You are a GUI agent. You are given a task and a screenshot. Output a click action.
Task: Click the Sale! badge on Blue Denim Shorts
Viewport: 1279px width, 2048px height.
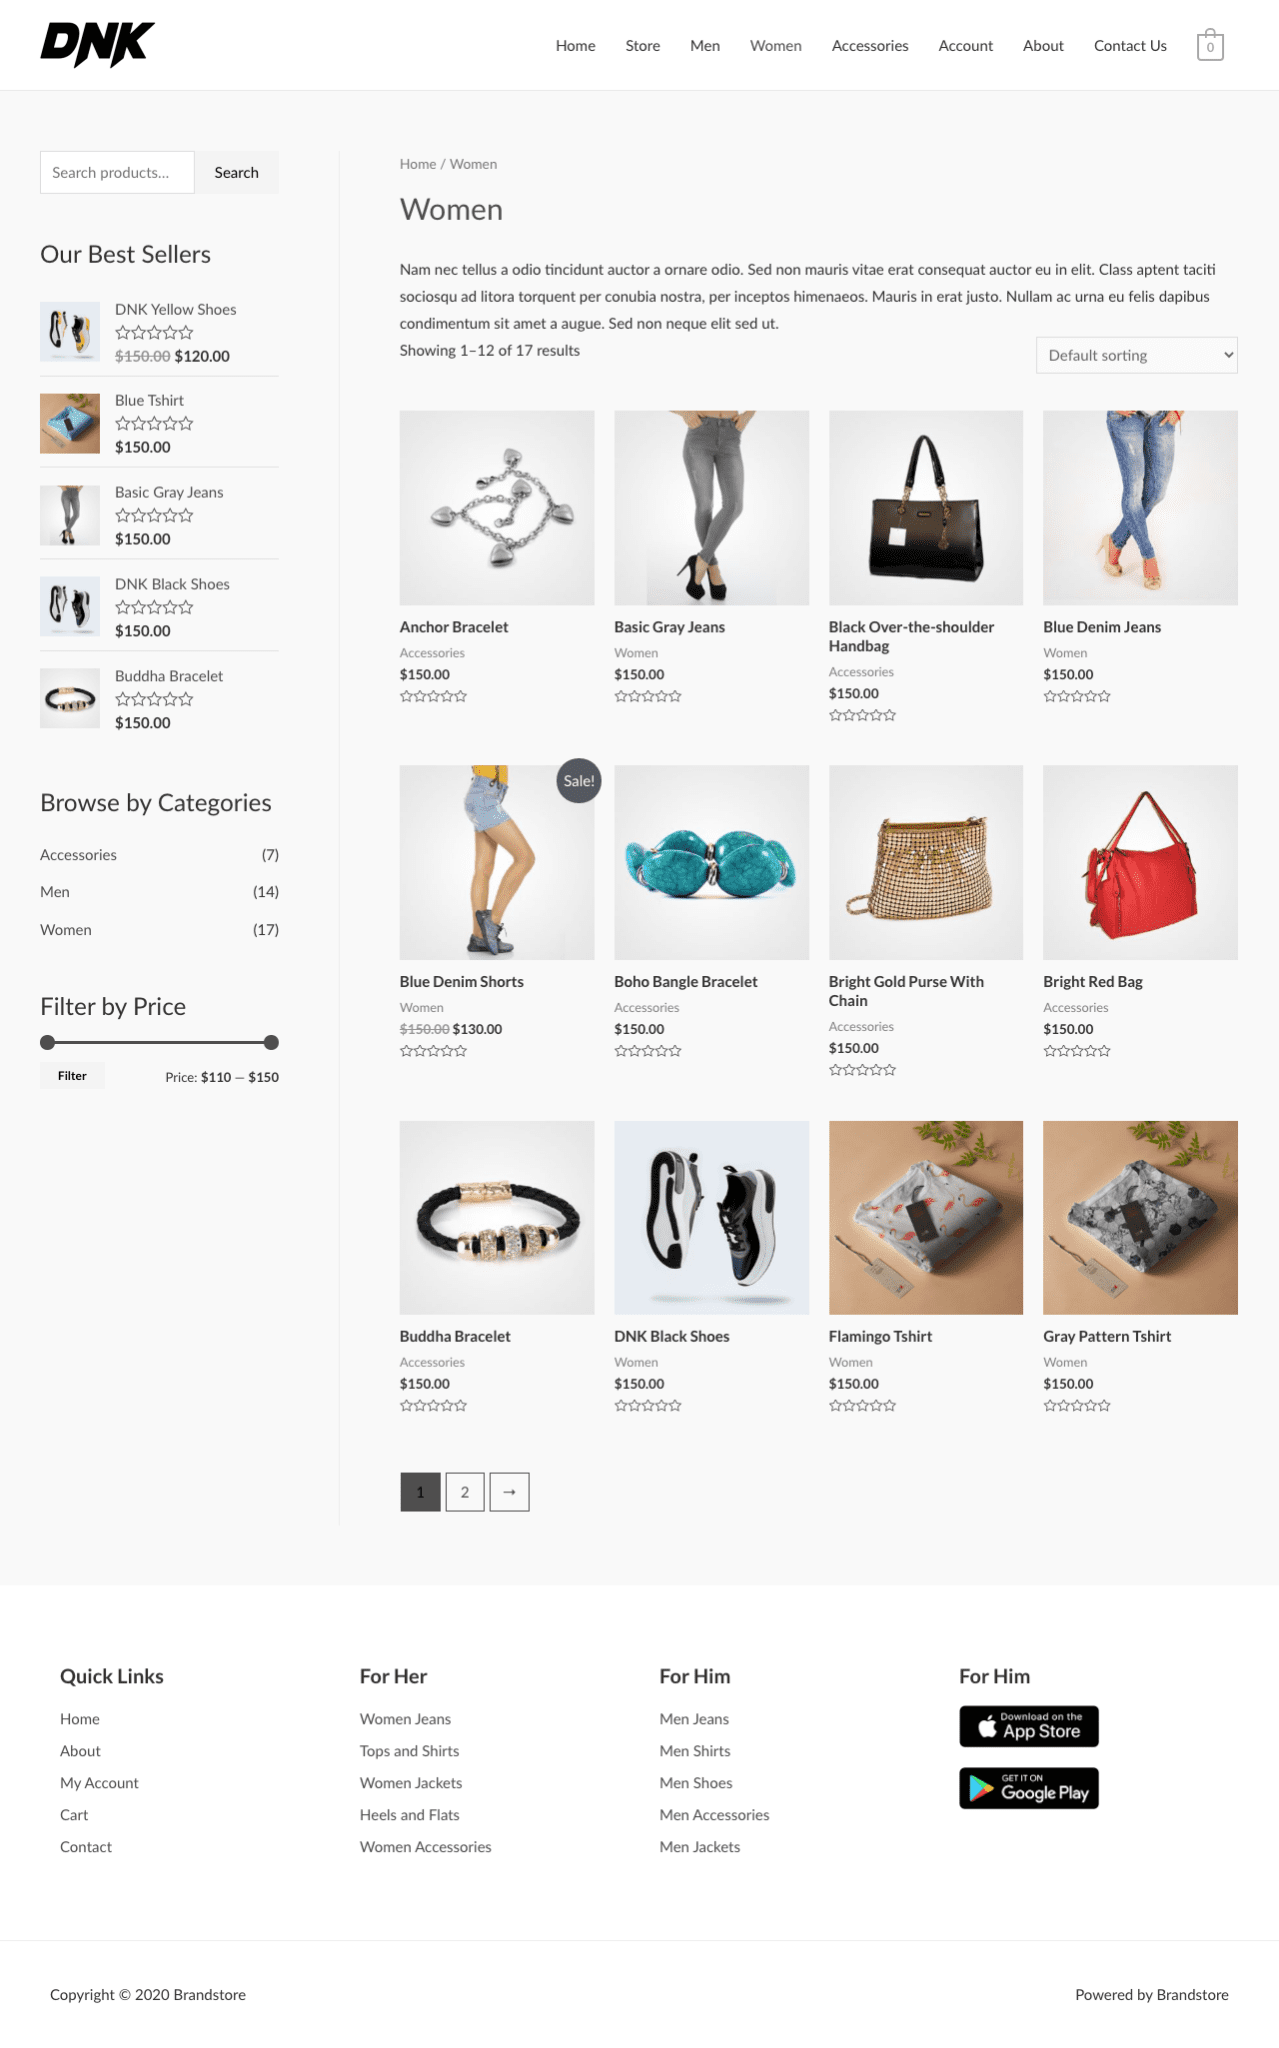[x=578, y=781]
